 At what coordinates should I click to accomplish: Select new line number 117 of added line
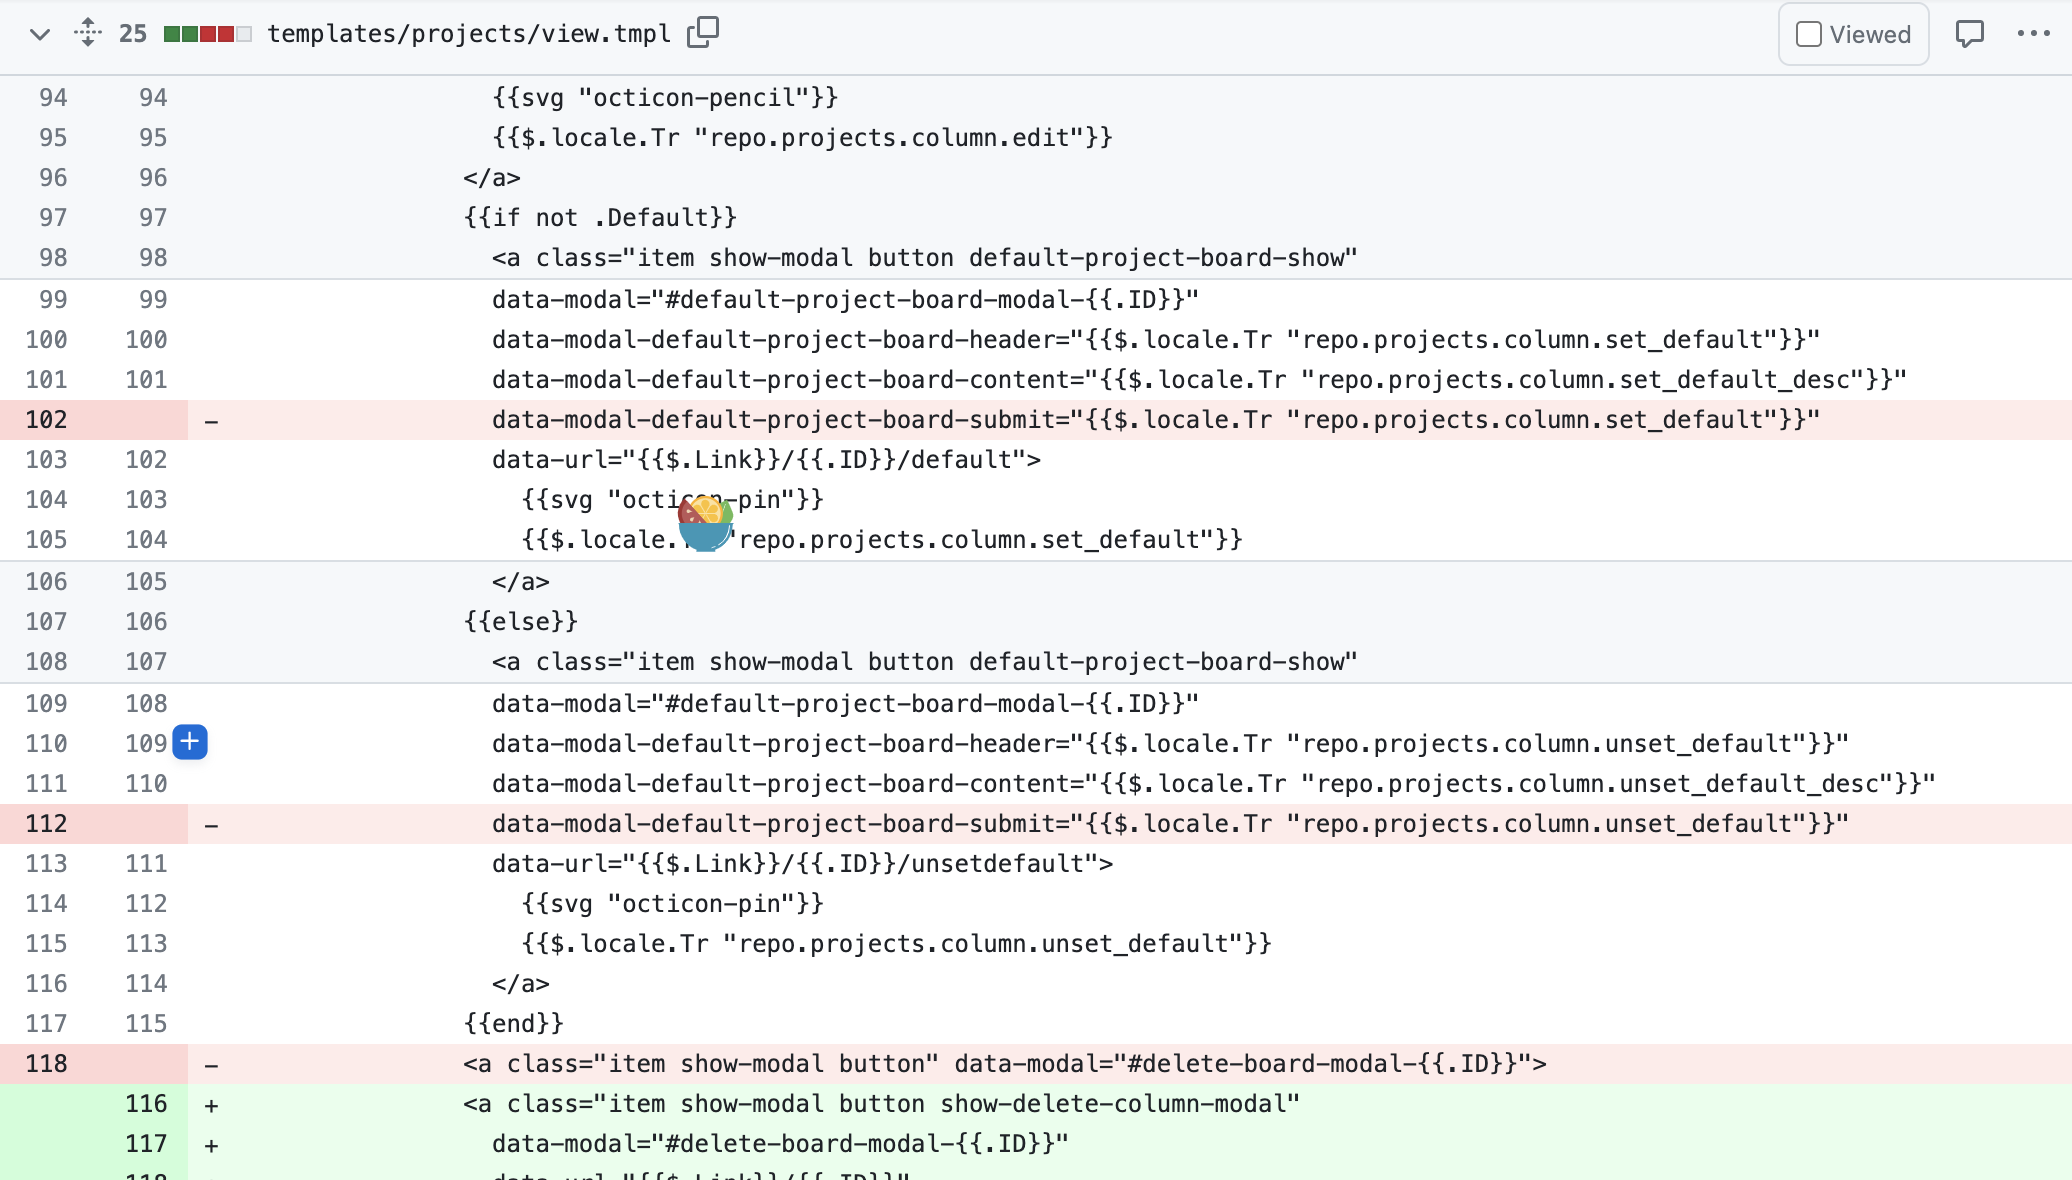(x=146, y=1144)
